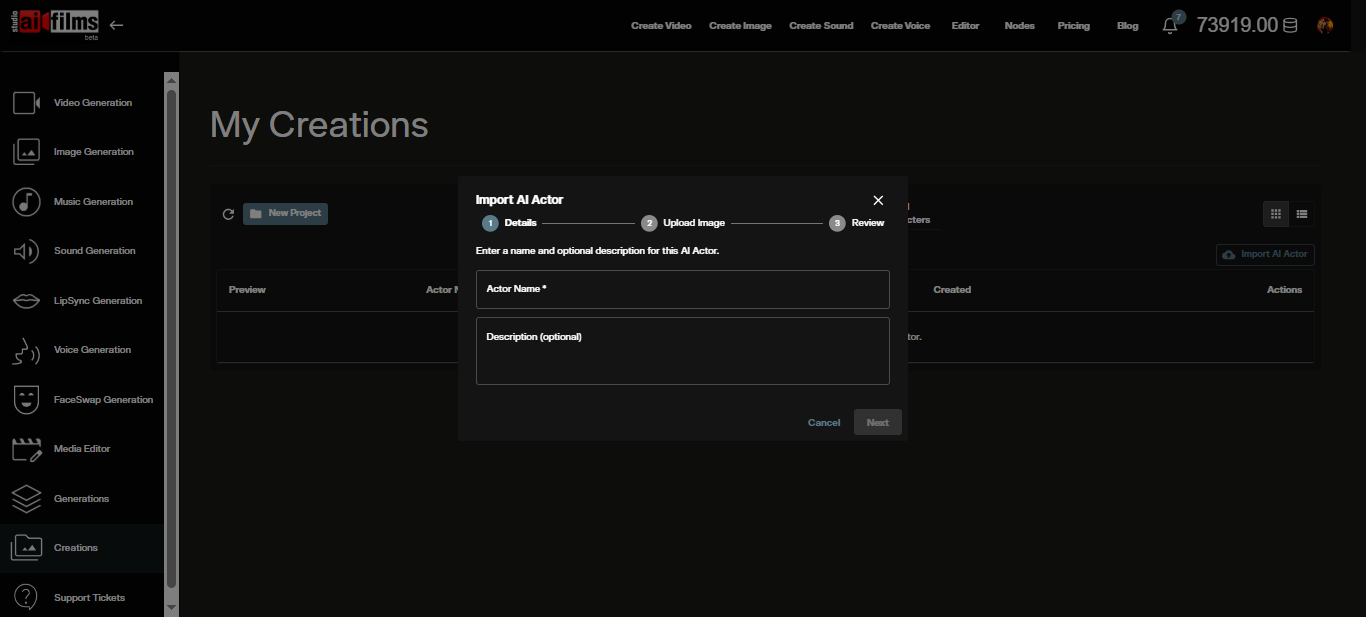Switch to the Nodes page
1366x617 pixels.
(1019, 25)
